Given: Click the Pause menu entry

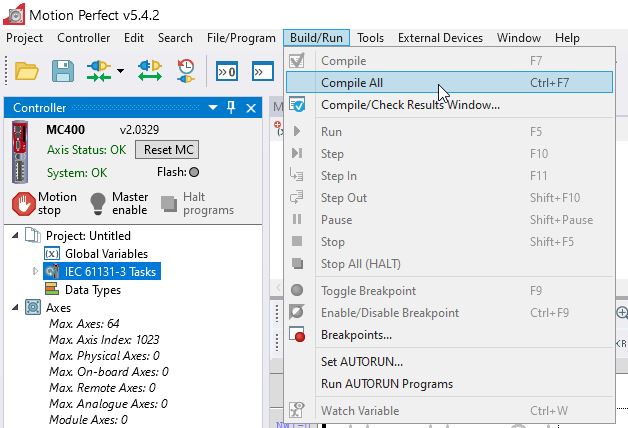Looking at the screenshot, I should click(449, 220).
